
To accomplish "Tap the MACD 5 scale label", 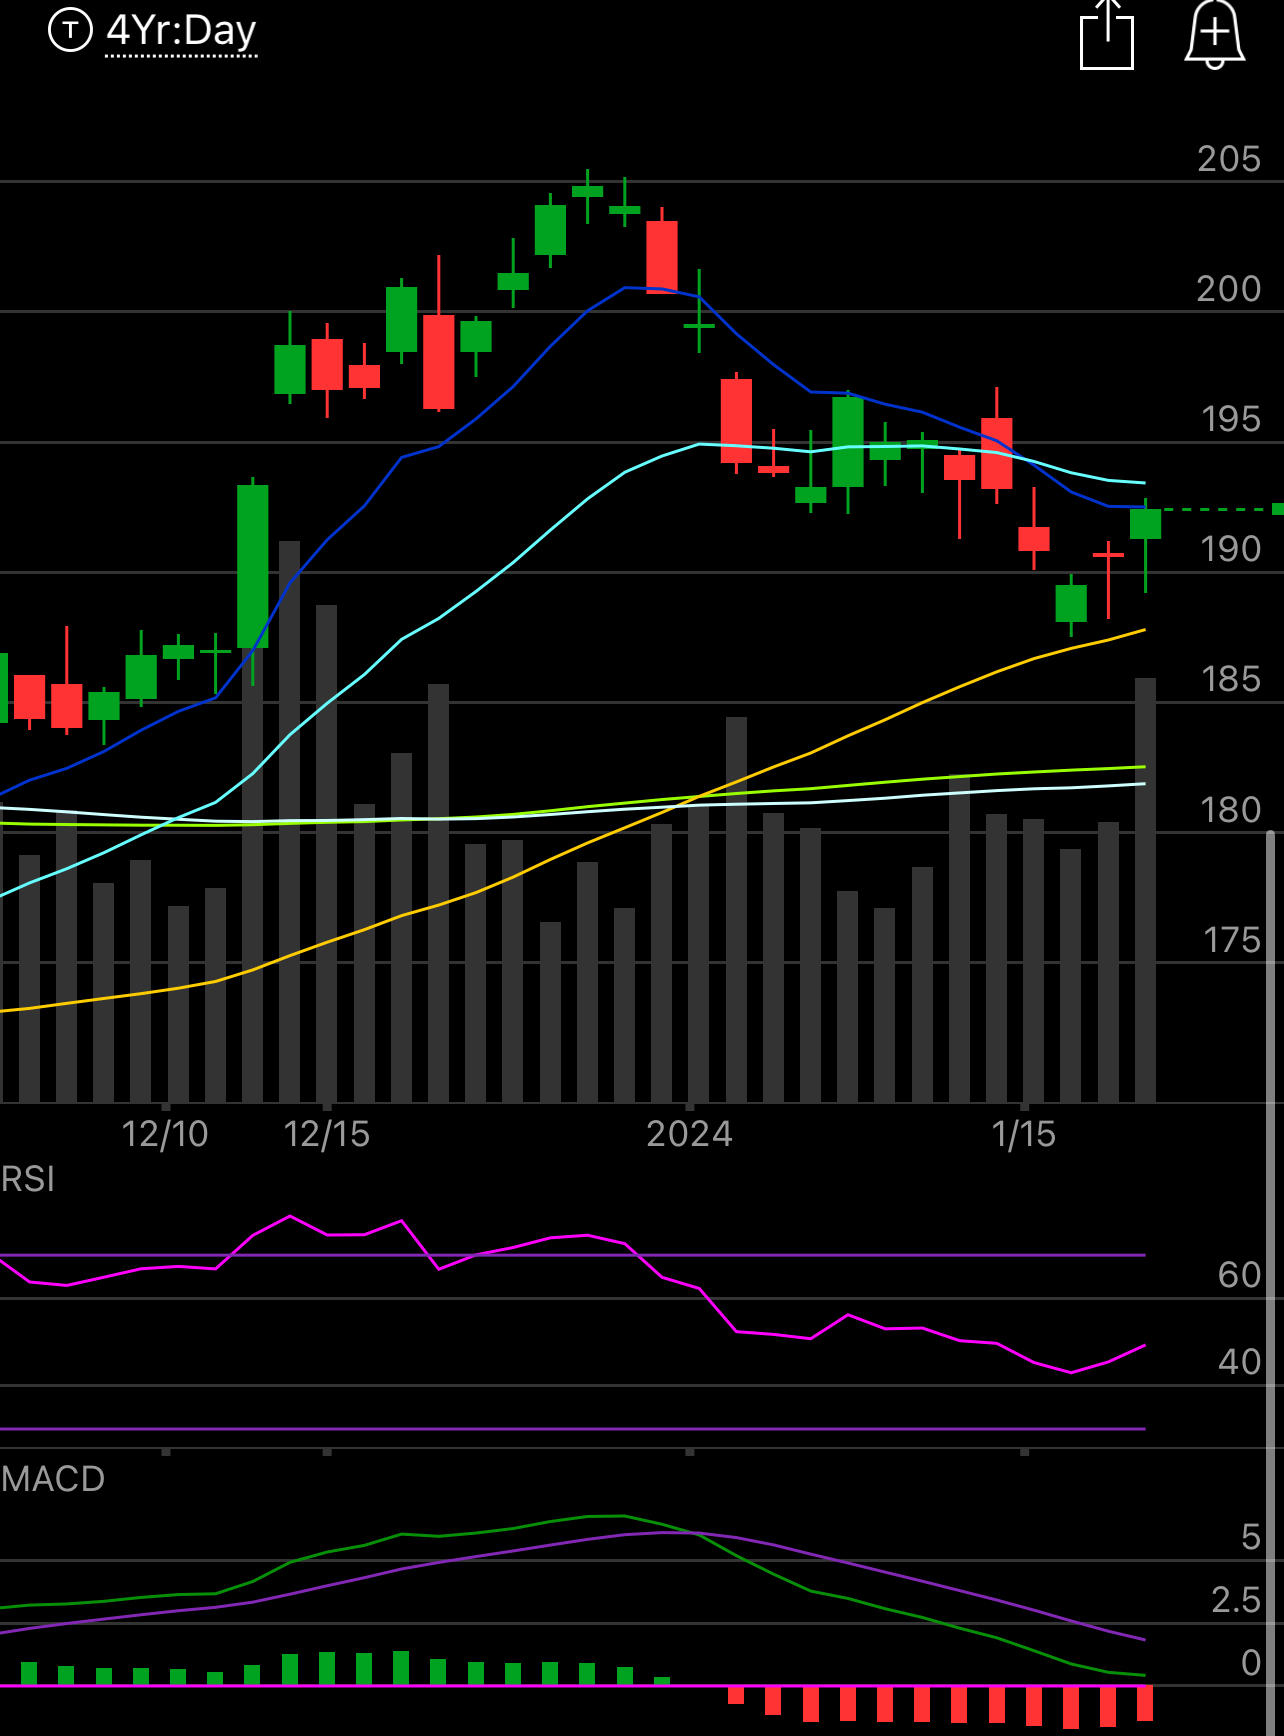I will click(x=1250, y=1537).
